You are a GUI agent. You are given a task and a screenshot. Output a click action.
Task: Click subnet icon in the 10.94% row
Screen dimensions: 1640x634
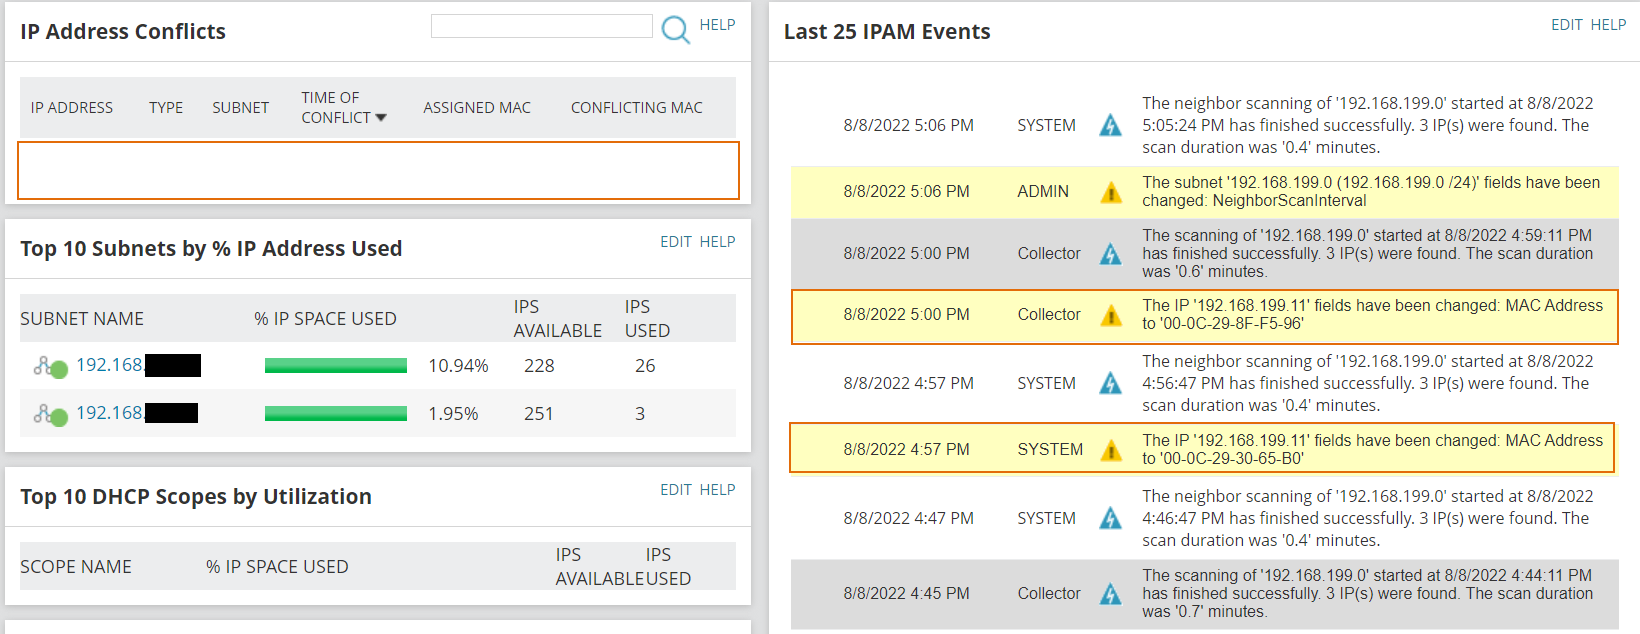(x=50, y=367)
